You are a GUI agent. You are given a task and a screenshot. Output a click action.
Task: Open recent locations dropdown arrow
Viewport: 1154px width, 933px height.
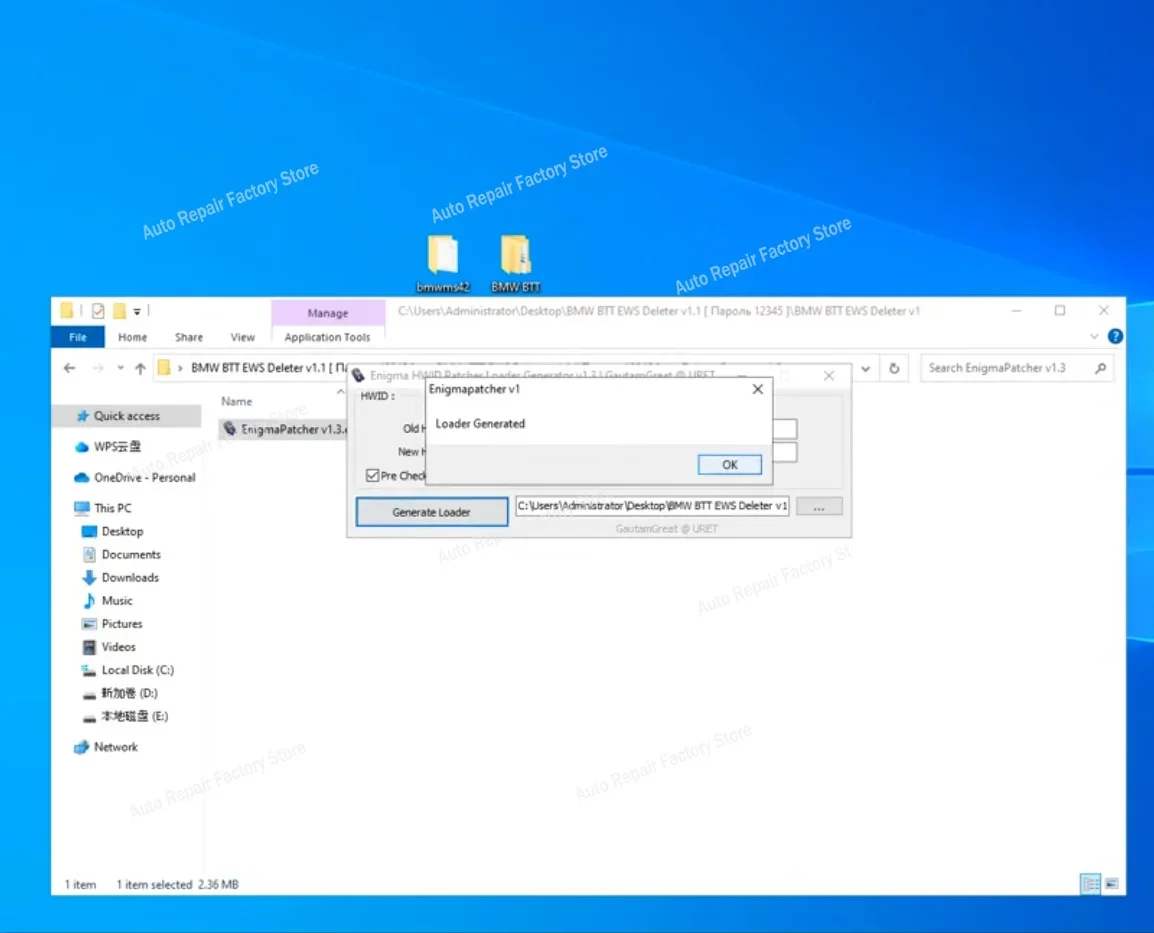[120, 368]
